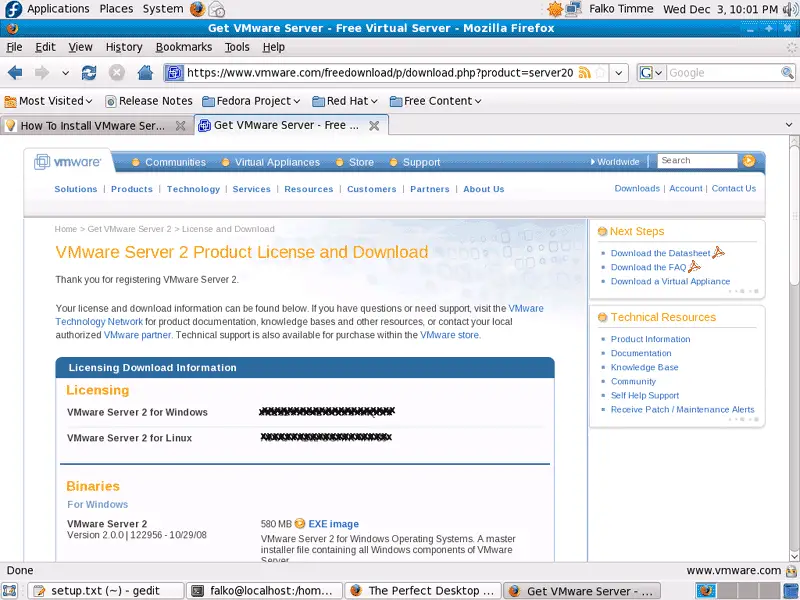The height and width of the screenshot is (600, 800).
Task: Click the Forward arrow navigation button
Action: pyautogui.click(x=42, y=73)
